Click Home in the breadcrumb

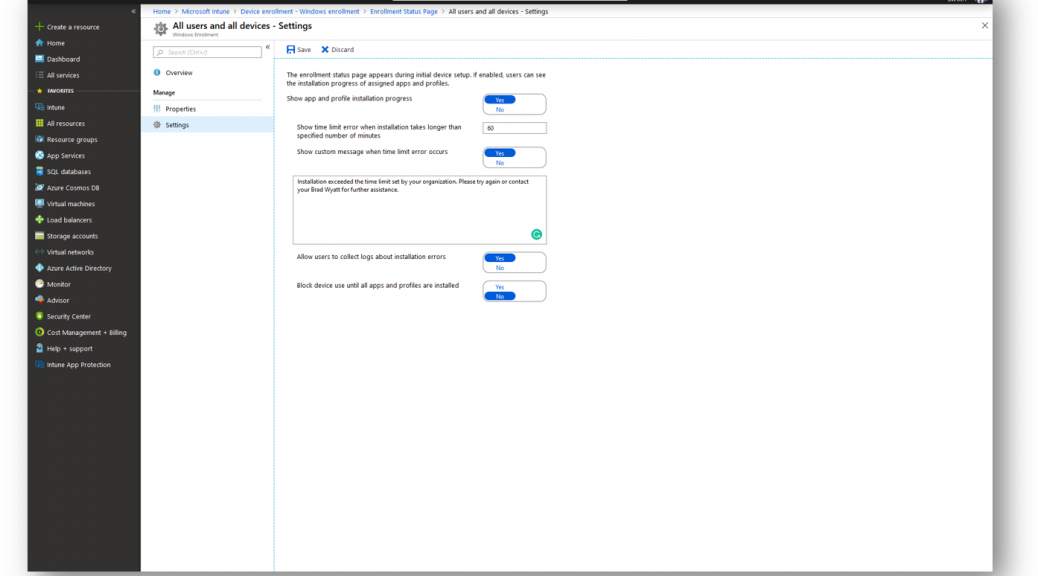pyautogui.click(x=162, y=11)
